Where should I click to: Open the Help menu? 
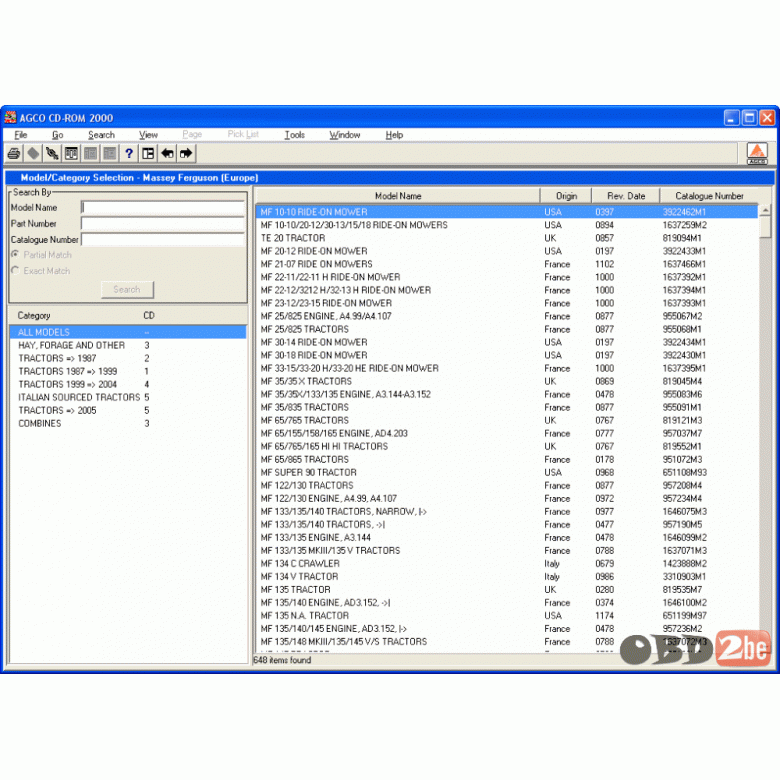[x=394, y=135]
